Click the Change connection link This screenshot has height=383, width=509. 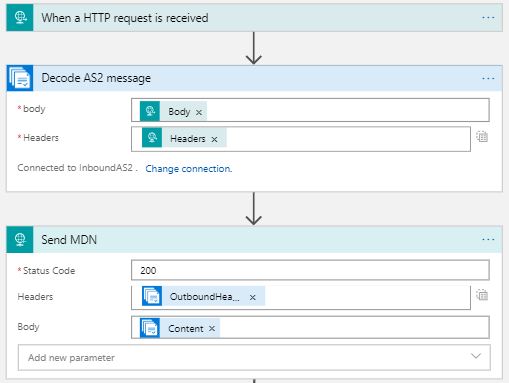pyautogui.click(x=189, y=169)
